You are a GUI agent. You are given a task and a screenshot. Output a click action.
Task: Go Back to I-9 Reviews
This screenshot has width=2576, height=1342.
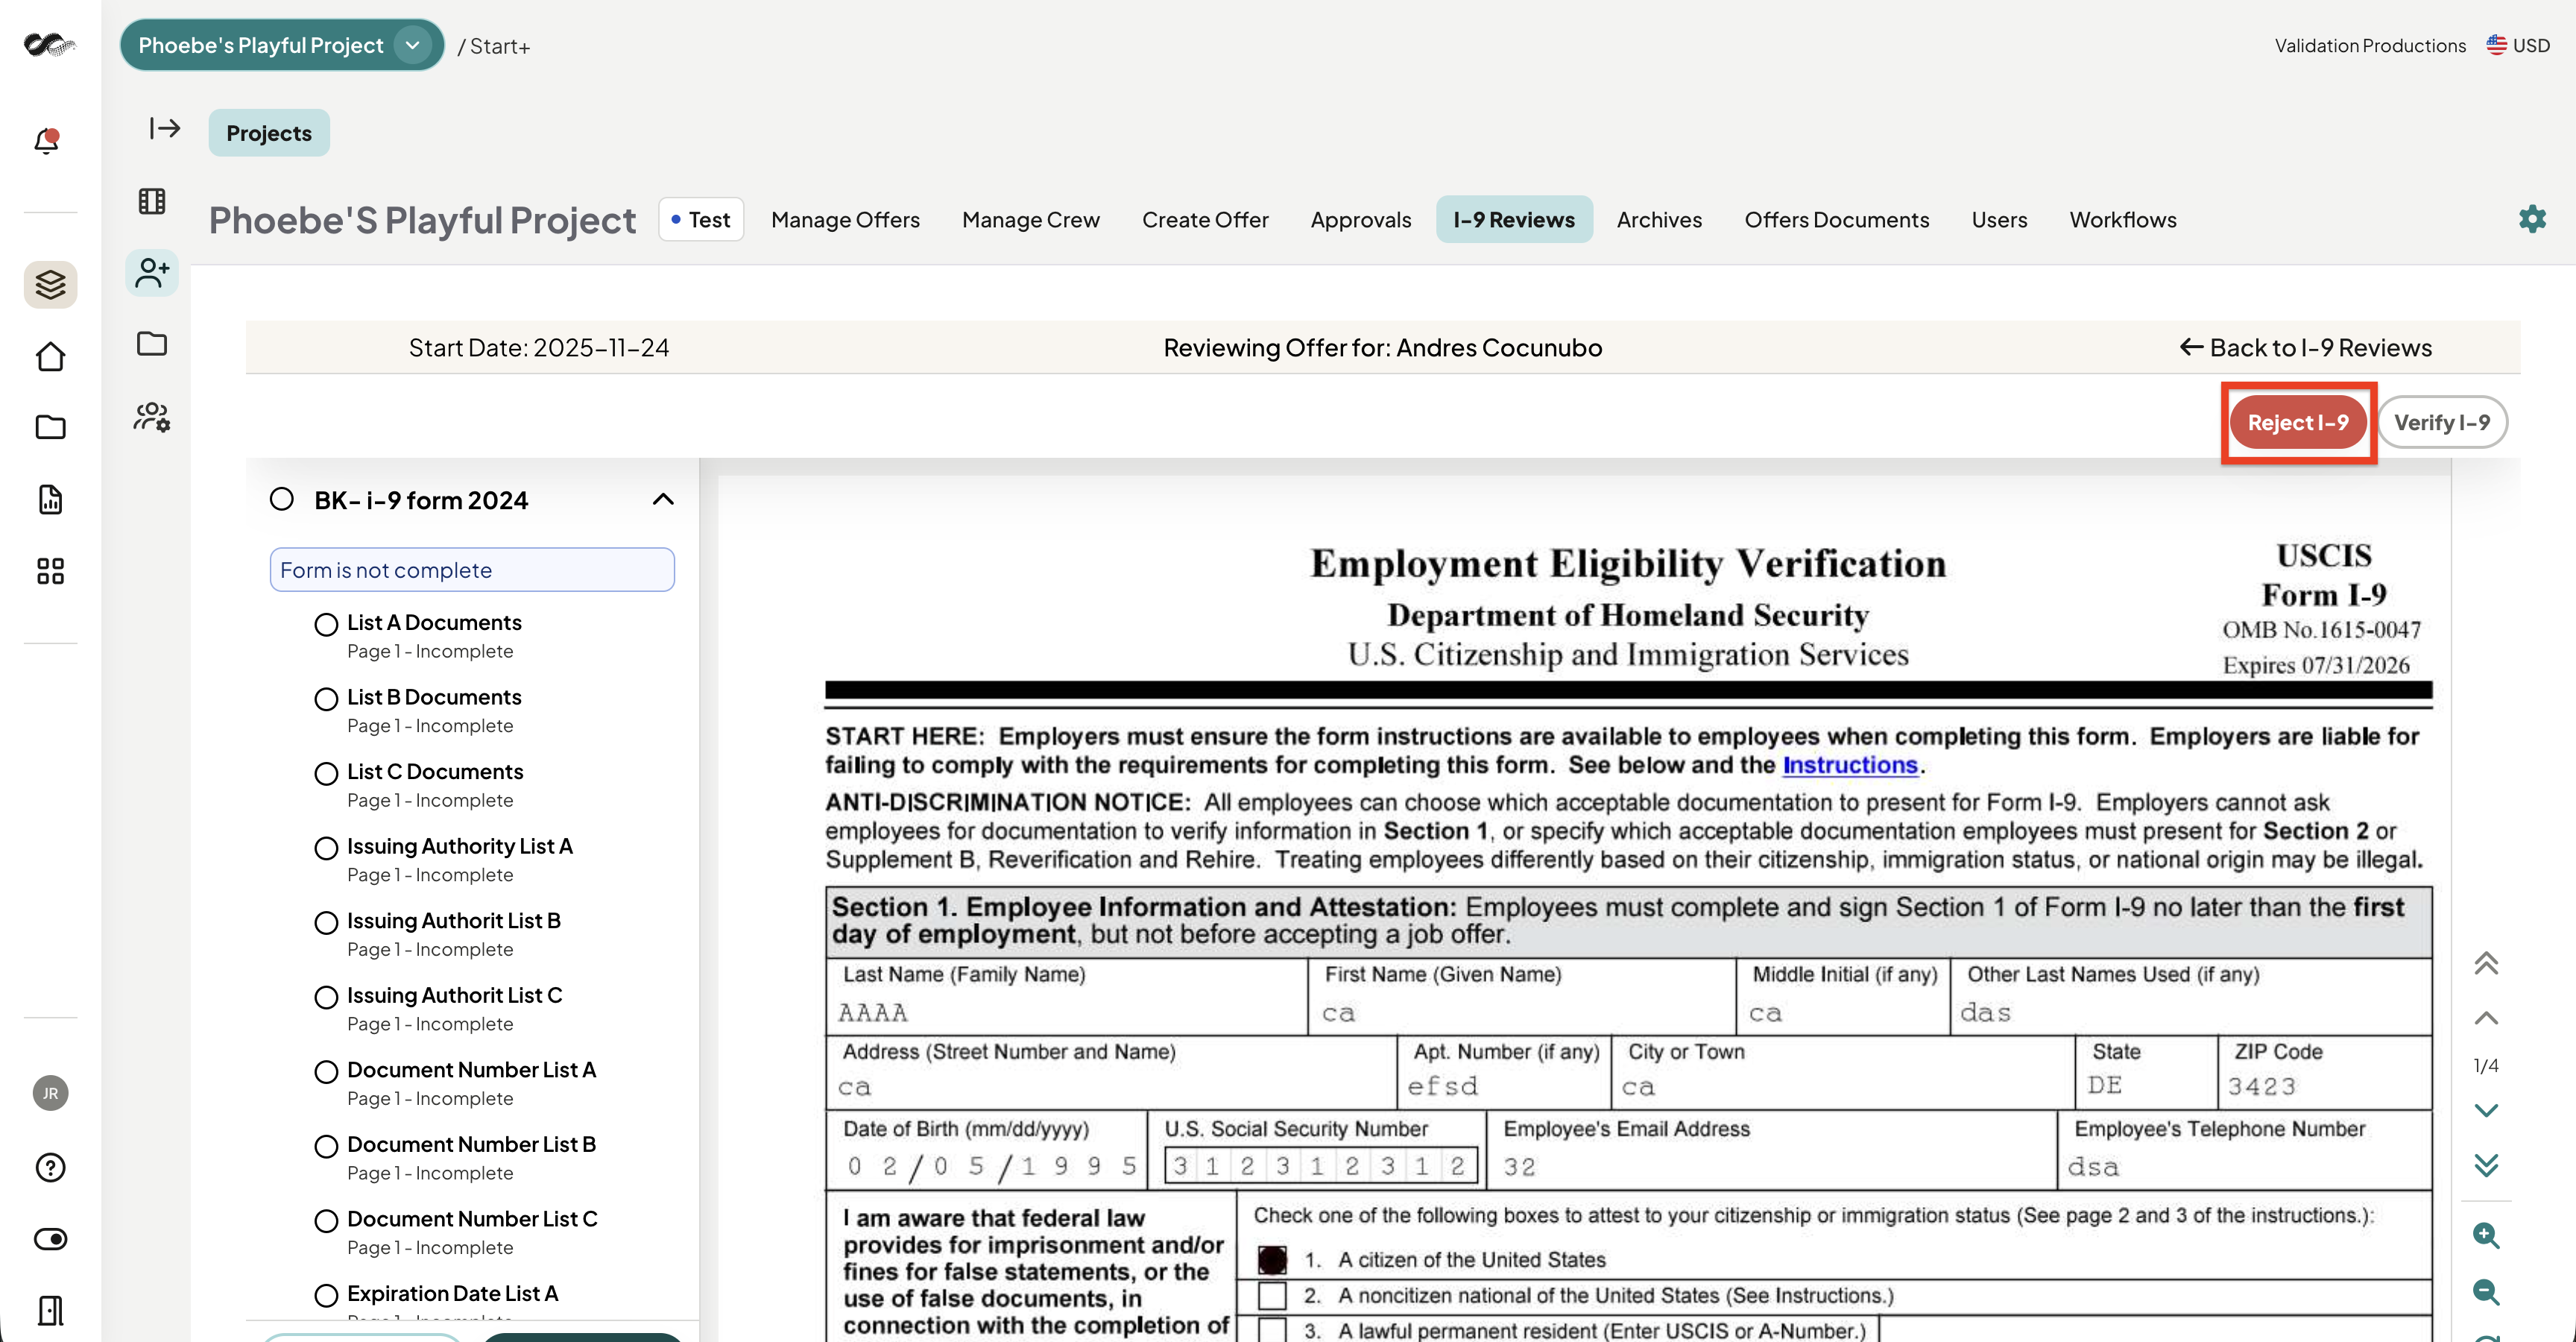coord(2306,347)
